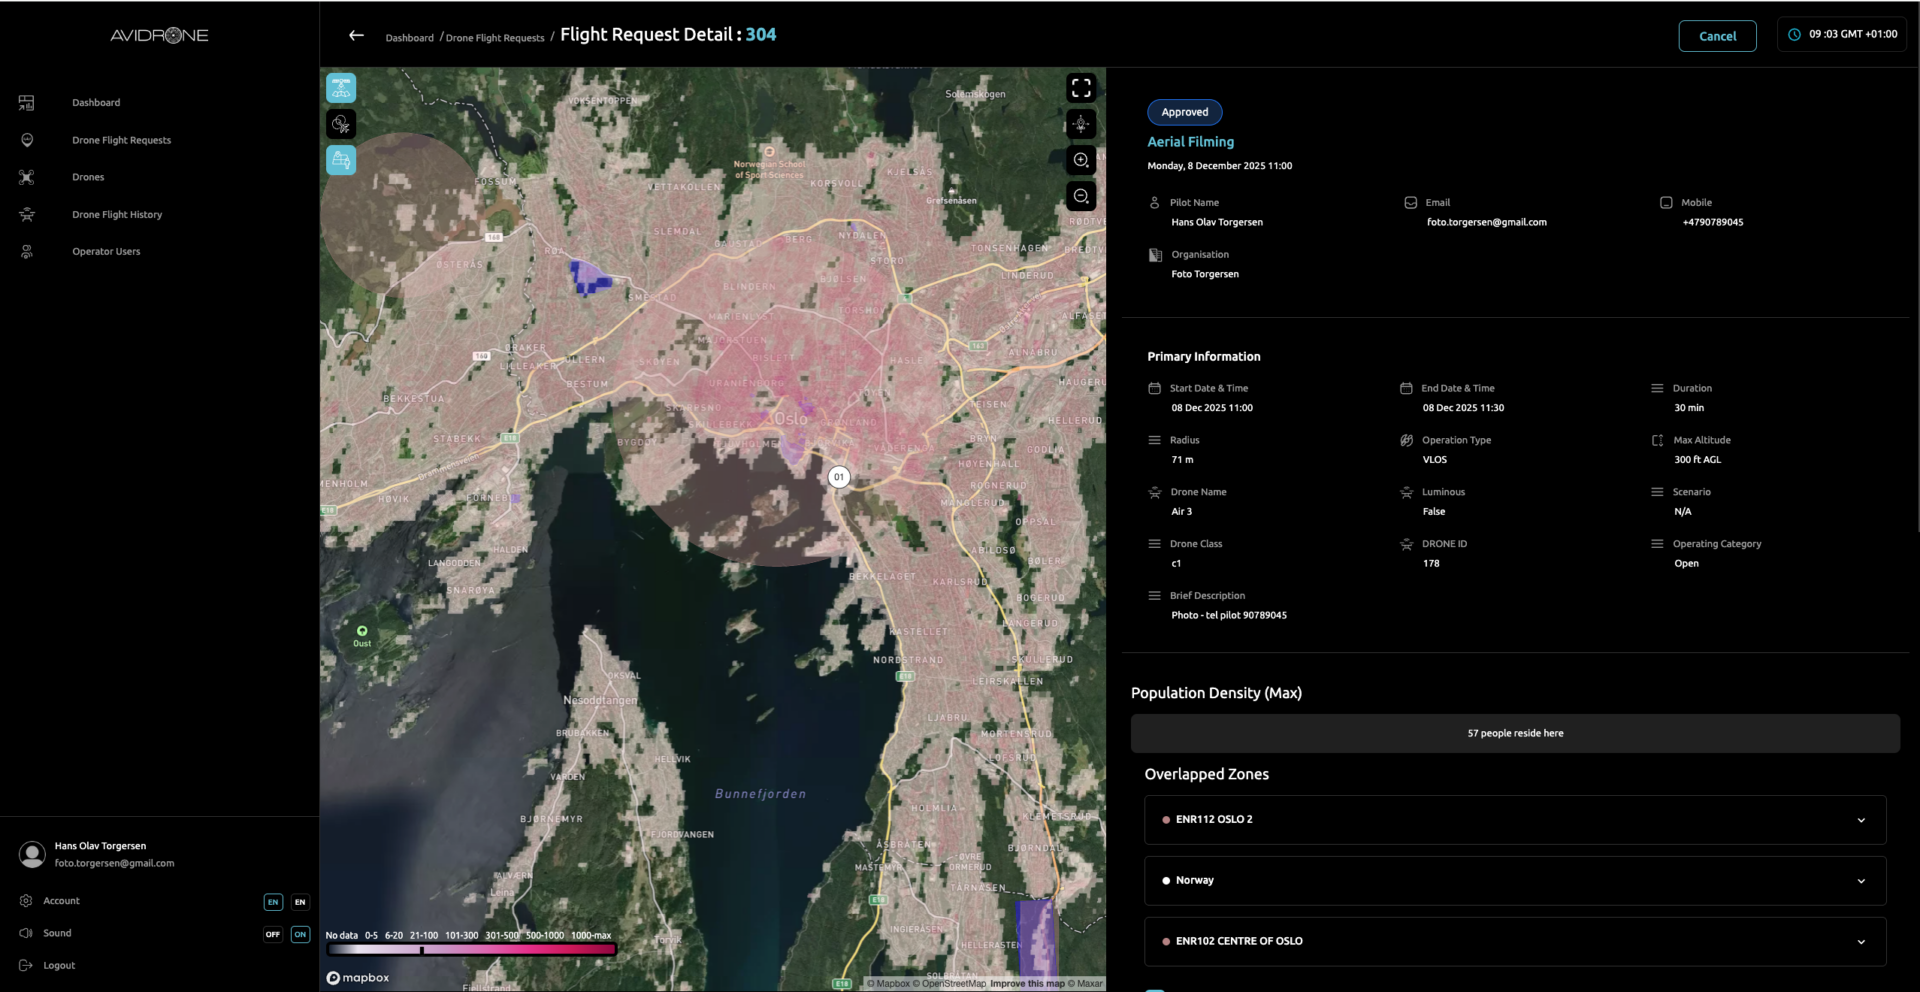Turn sound ON
Viewport: 1920px width, 992px height.
click(x=300, y=934)
